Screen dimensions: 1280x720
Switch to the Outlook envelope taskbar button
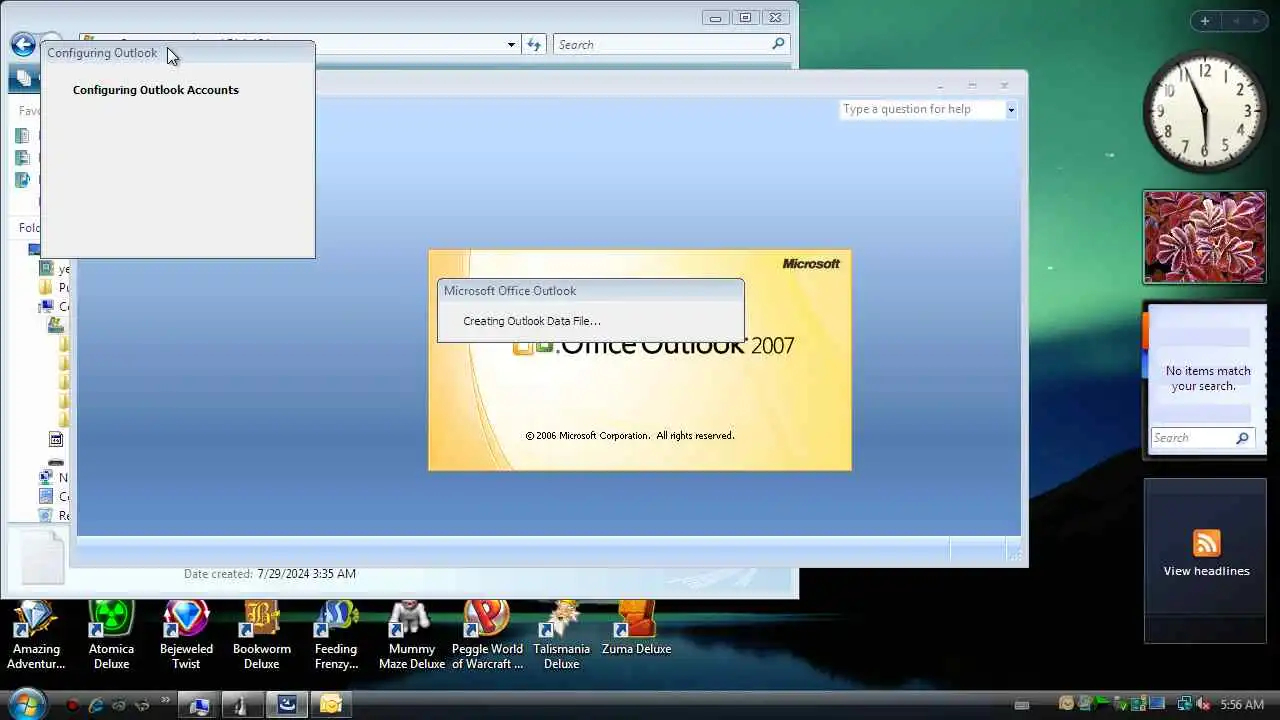pos(331,706)
